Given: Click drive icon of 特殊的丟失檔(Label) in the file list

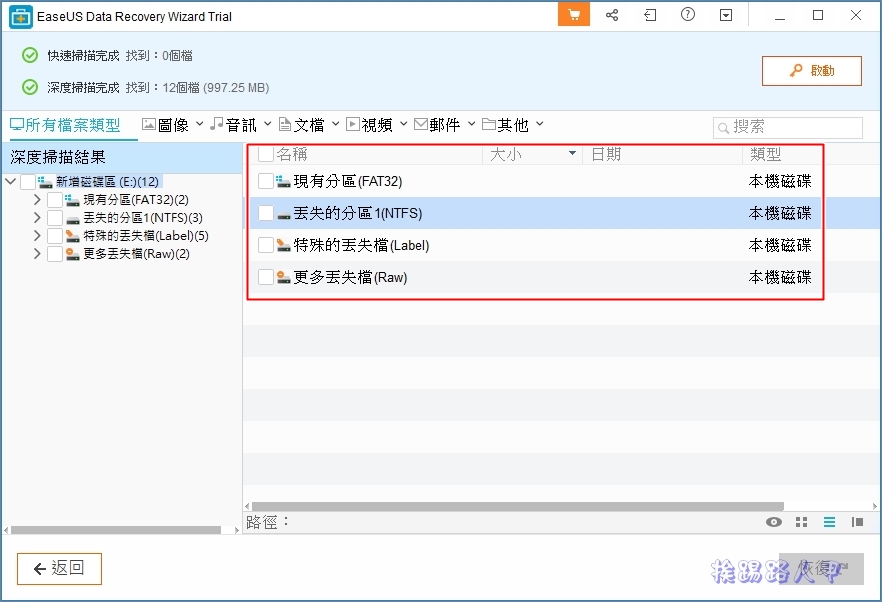Looking at the screenshot, I should [284, 245].
